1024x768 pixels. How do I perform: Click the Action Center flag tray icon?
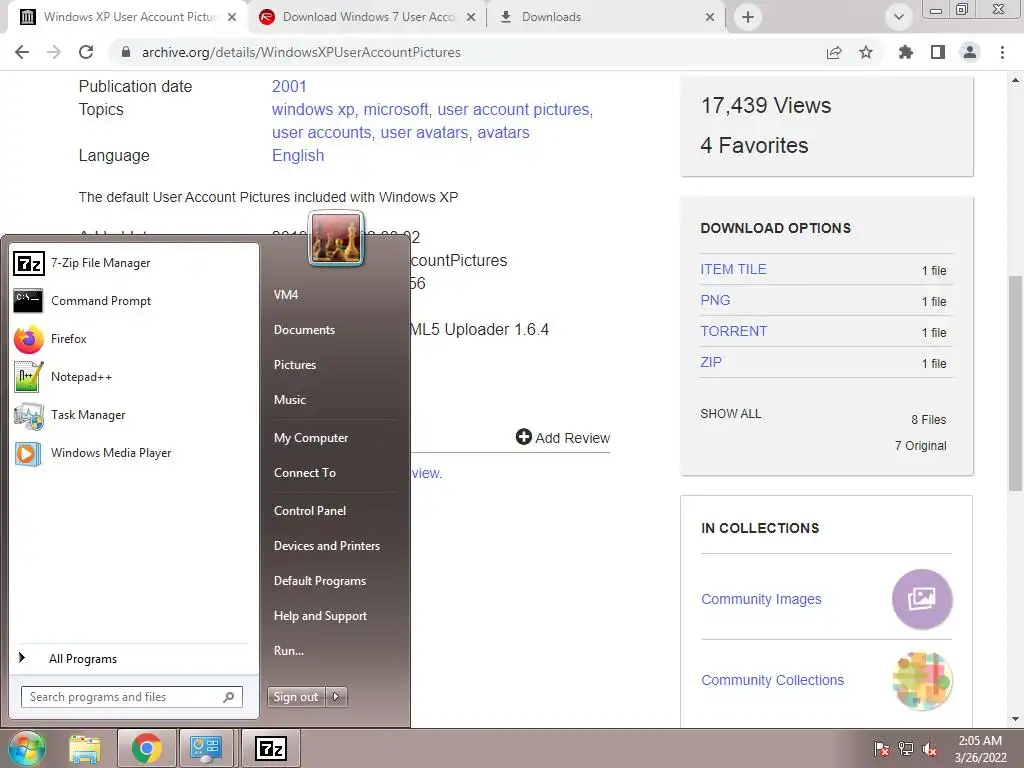pos(881,749)
